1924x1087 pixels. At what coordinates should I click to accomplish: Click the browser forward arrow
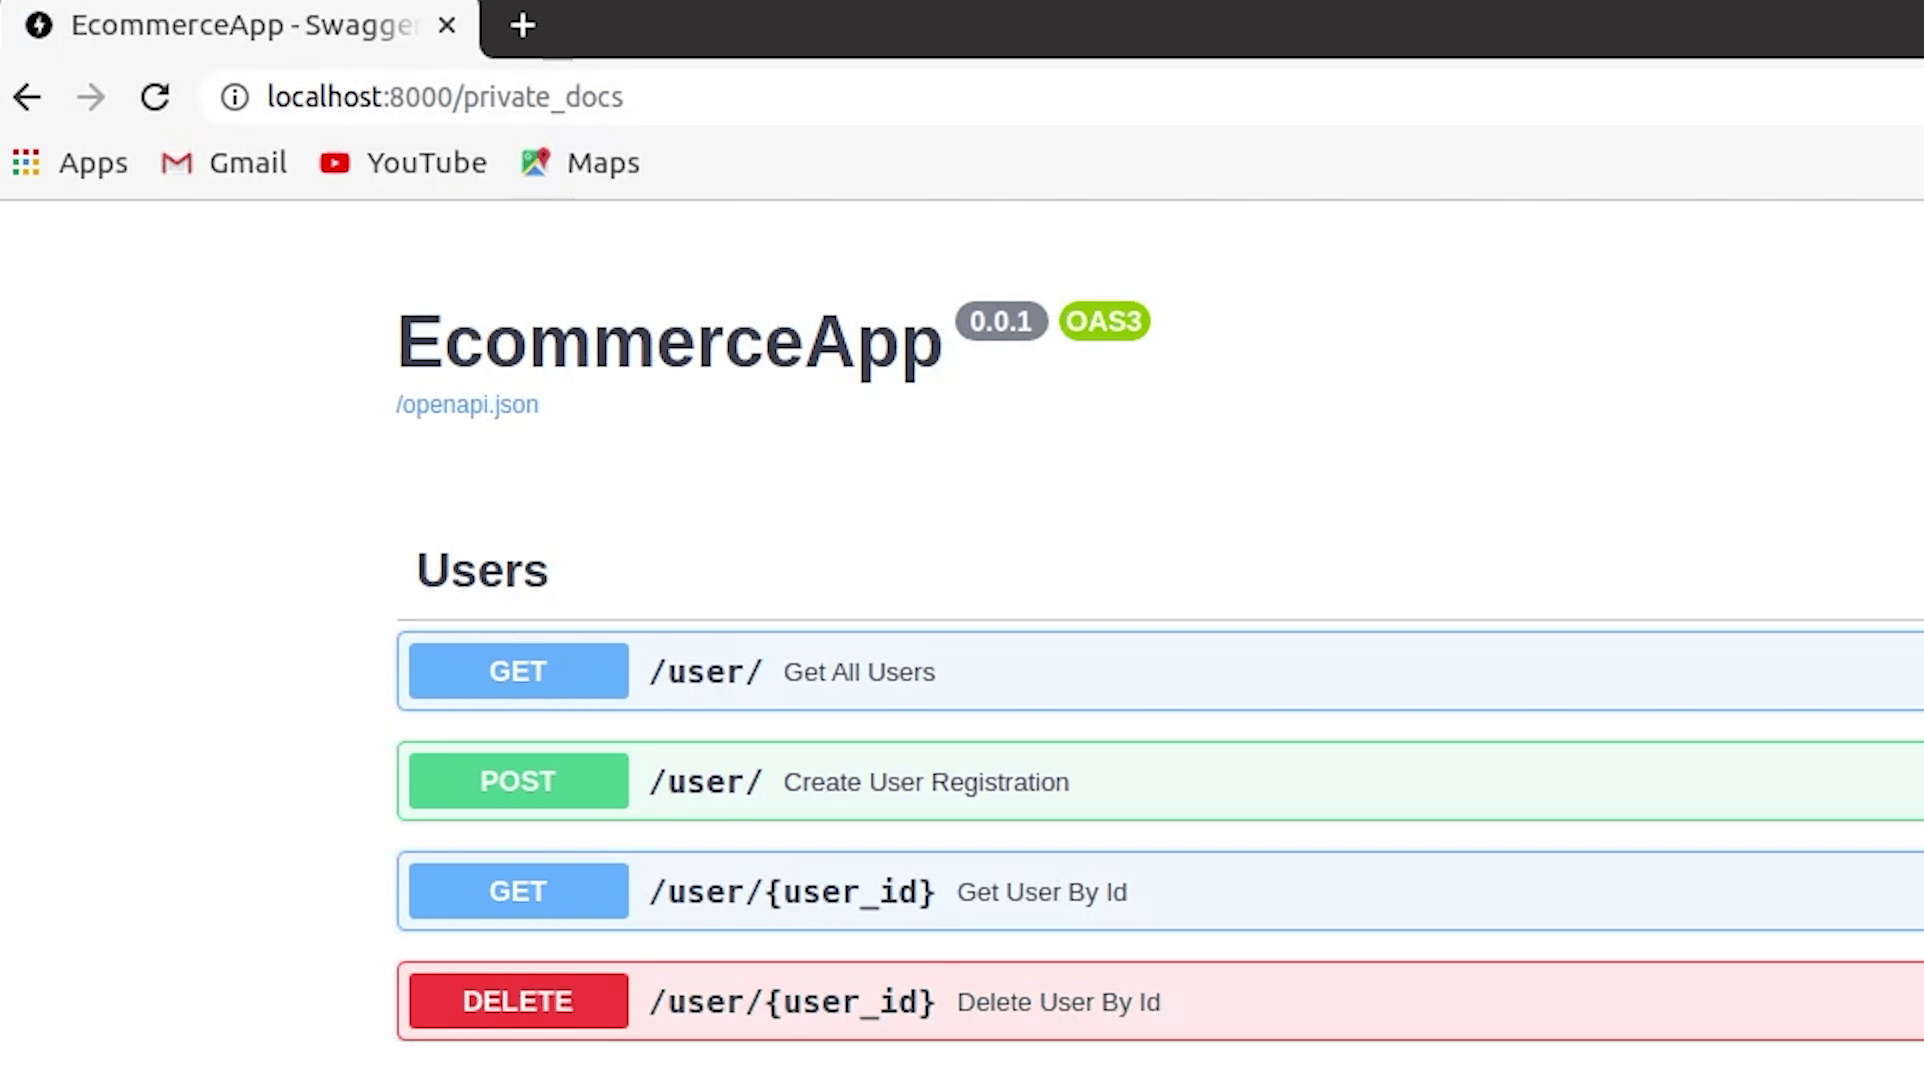[x=91, y=97]
